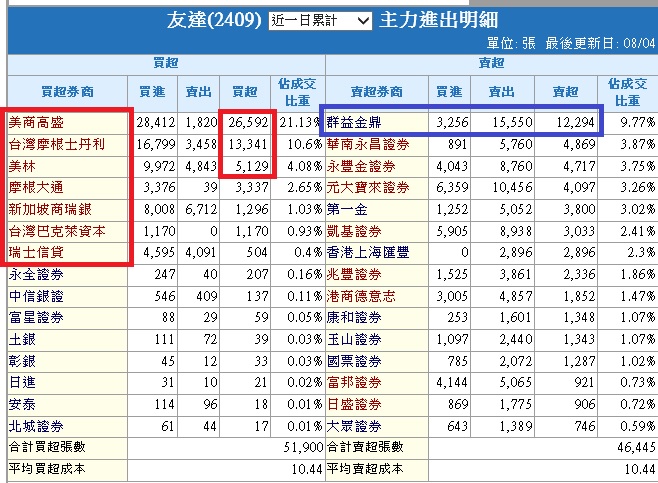This screenshot has height=483, width=658.
Task: Open broker link 台灣摩根士丹利
Action: [57, 144]
